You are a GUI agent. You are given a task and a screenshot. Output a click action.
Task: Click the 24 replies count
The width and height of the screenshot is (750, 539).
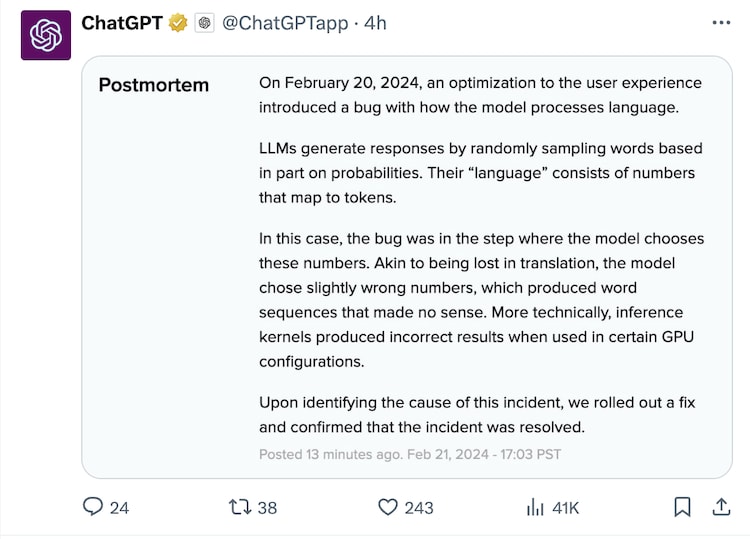pyautogui.click(x=119, y=508)
